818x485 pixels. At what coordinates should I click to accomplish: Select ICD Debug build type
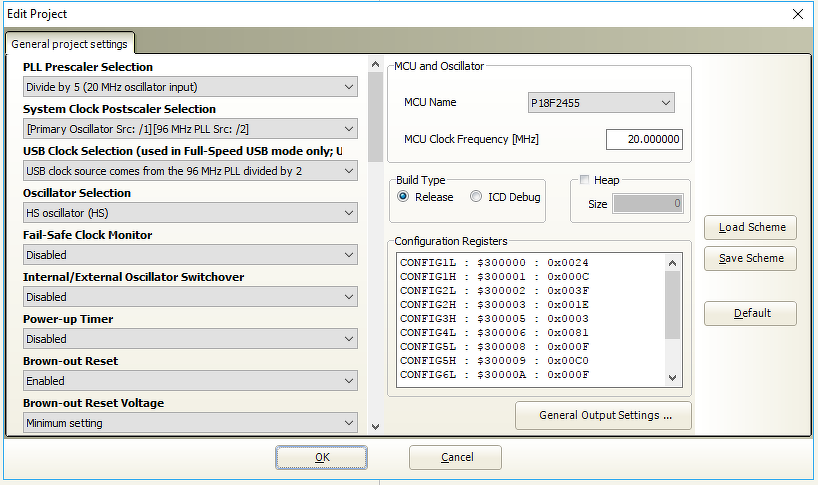coord(476,197)
